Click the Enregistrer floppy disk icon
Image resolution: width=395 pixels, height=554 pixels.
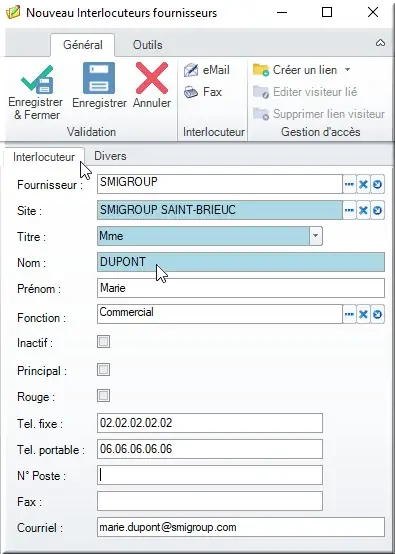(x=99, y=78)
